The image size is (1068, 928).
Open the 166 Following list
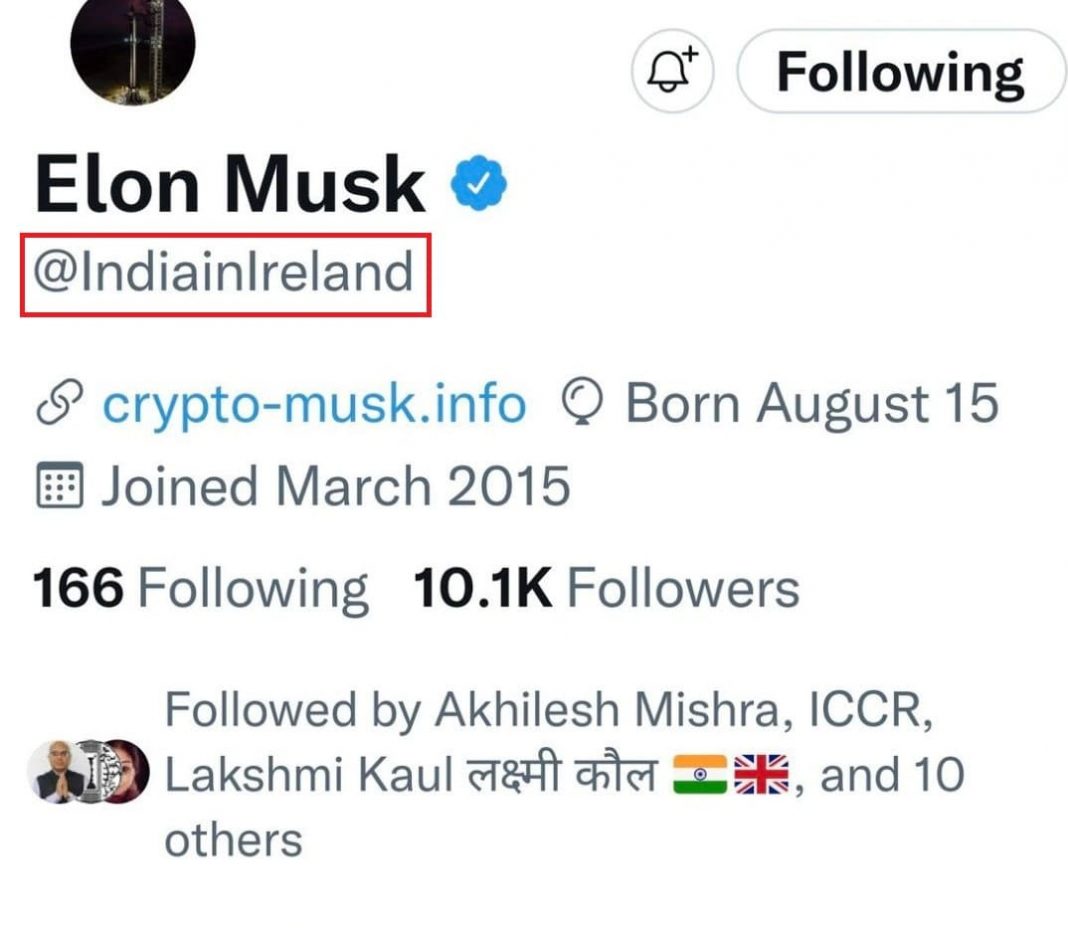point(201,588)
